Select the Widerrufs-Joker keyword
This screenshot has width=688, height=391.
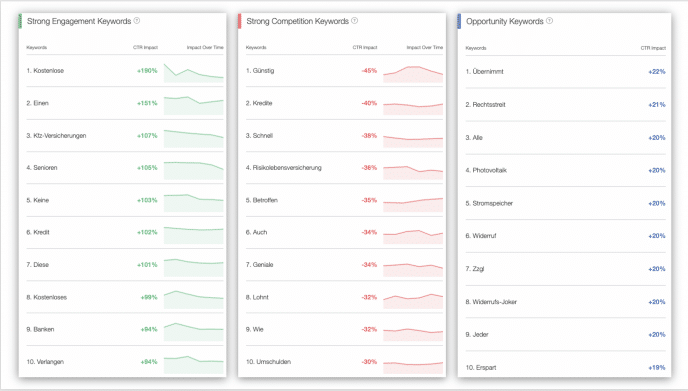[x=491, y=302]
